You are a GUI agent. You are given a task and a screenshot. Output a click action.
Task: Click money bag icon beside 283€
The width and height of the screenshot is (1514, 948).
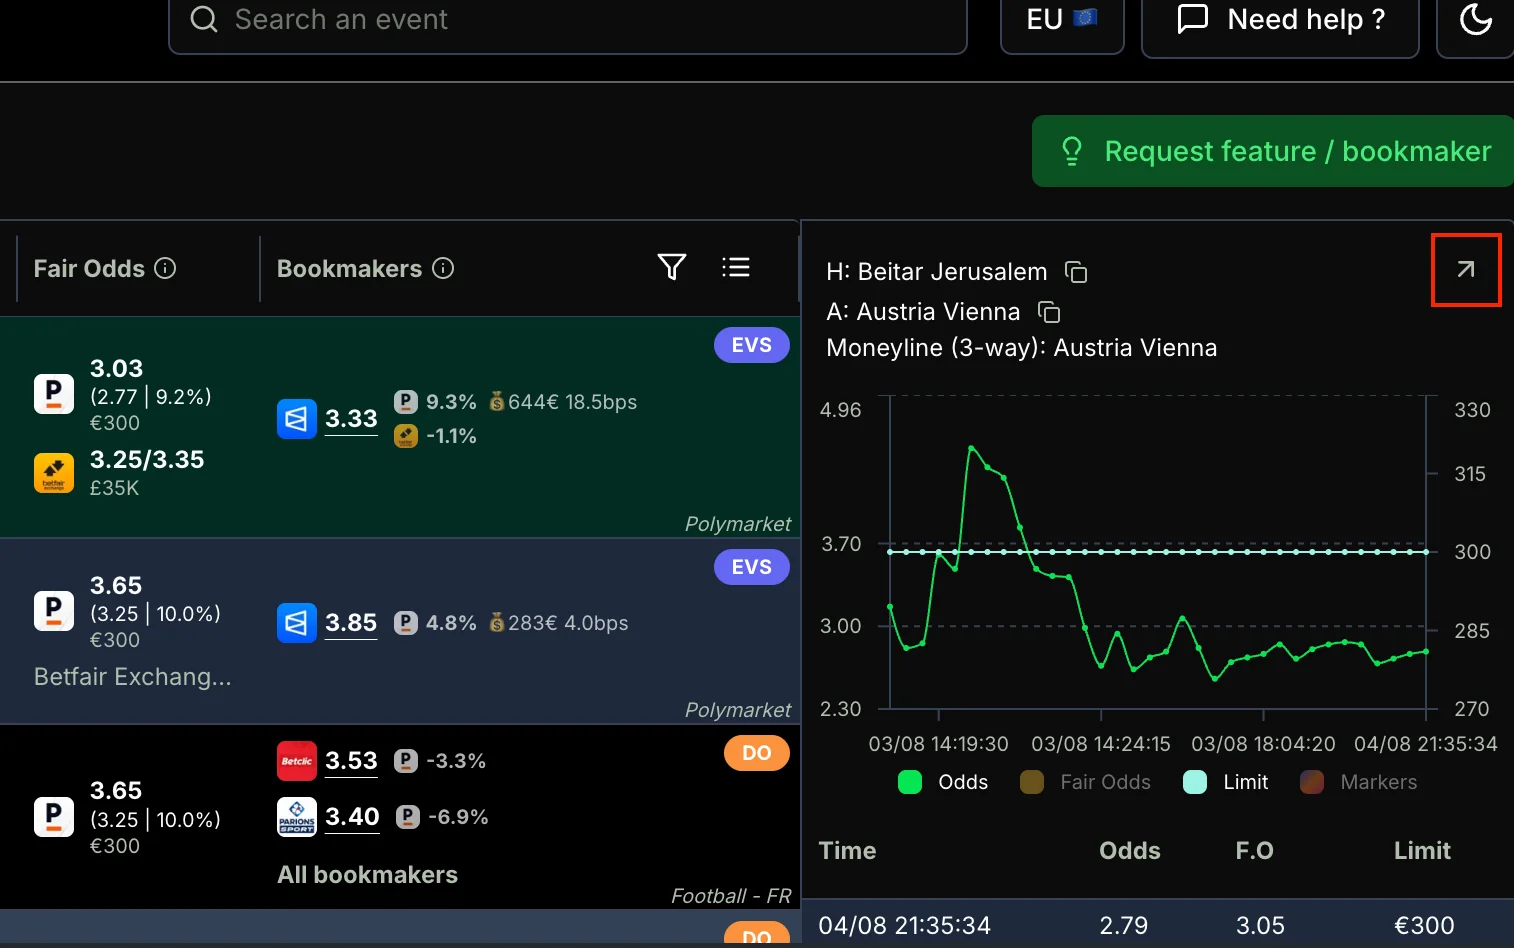pos(496,623)
